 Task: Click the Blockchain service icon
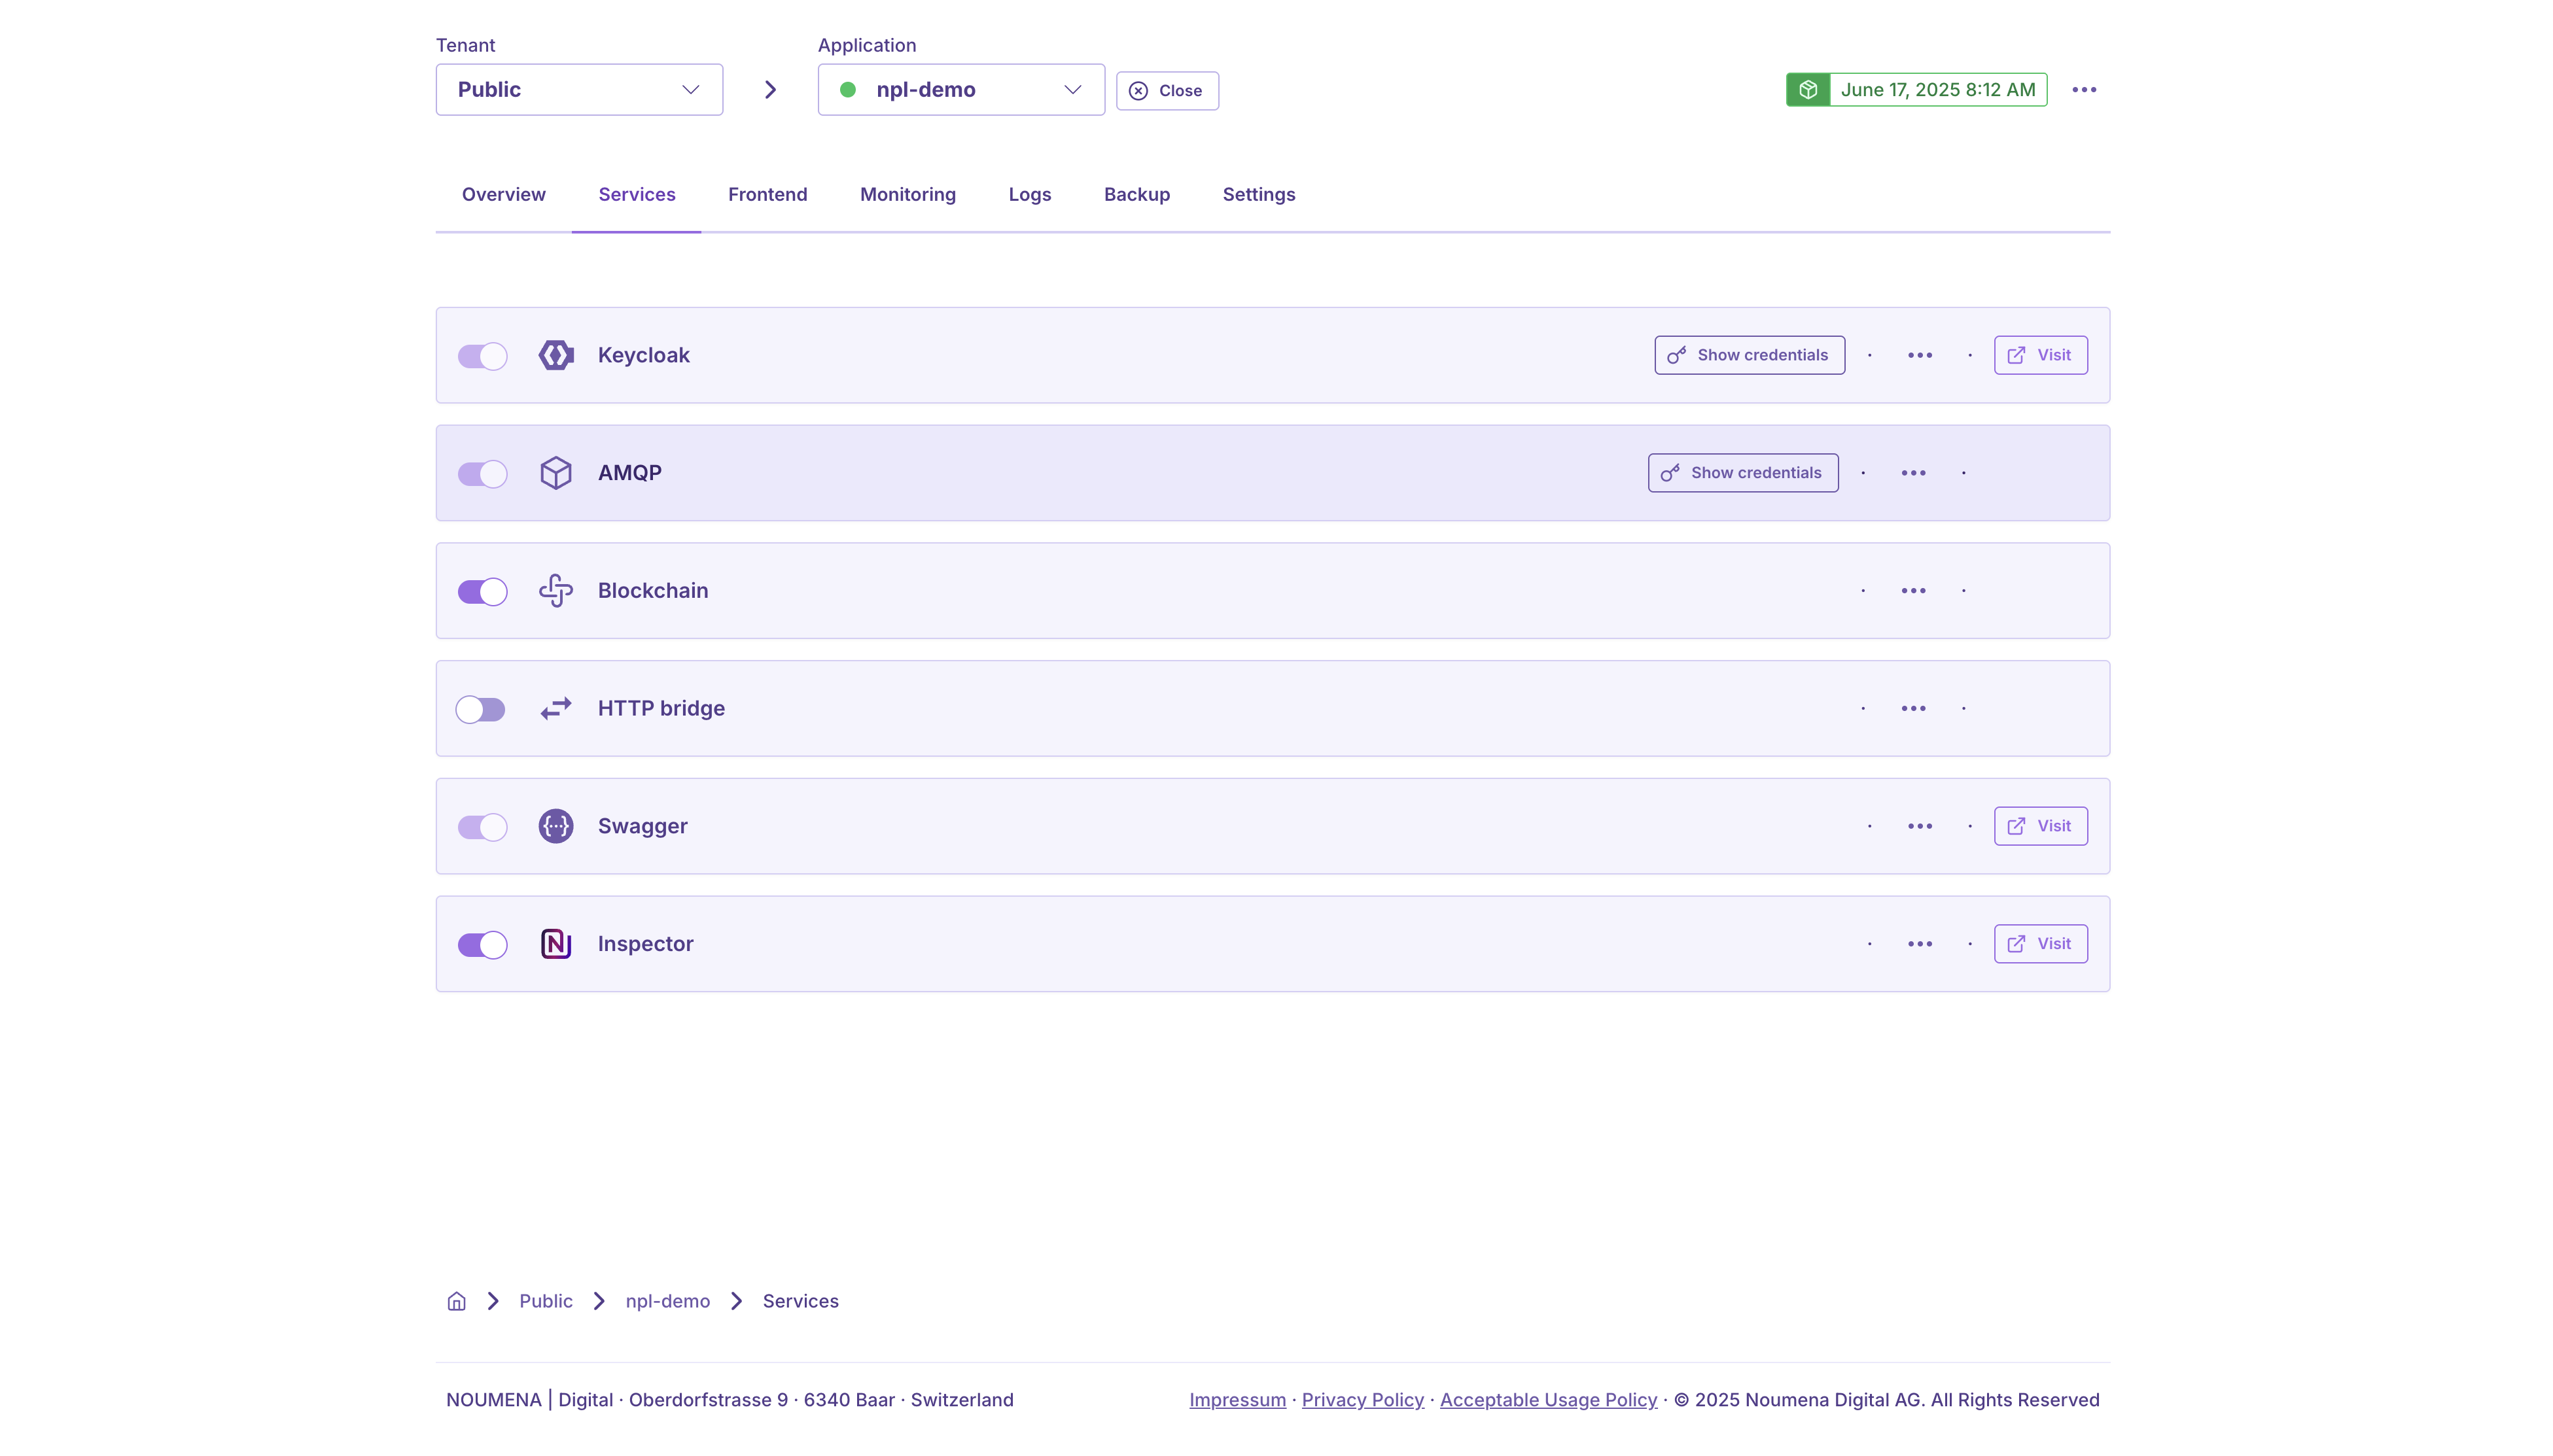tap(555, 591)
